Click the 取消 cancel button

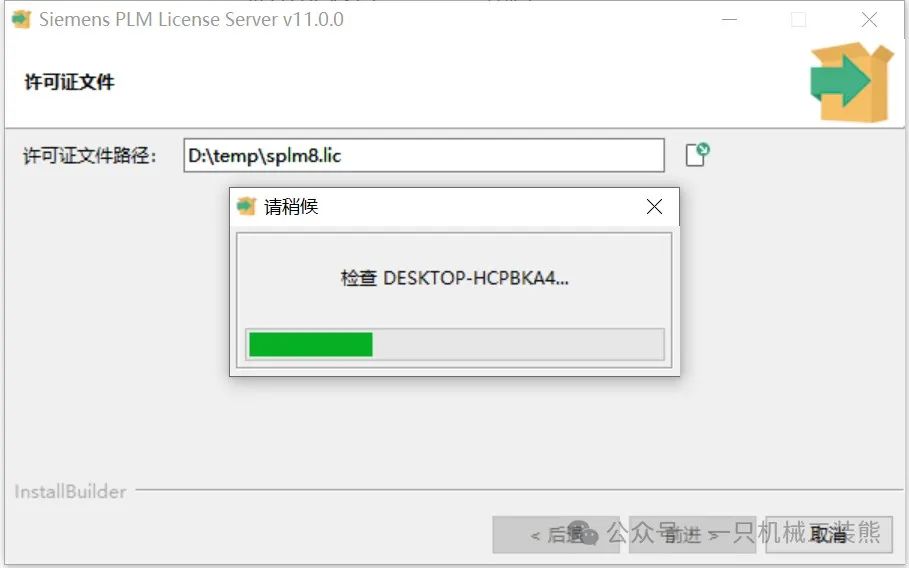tap(828, 534)
